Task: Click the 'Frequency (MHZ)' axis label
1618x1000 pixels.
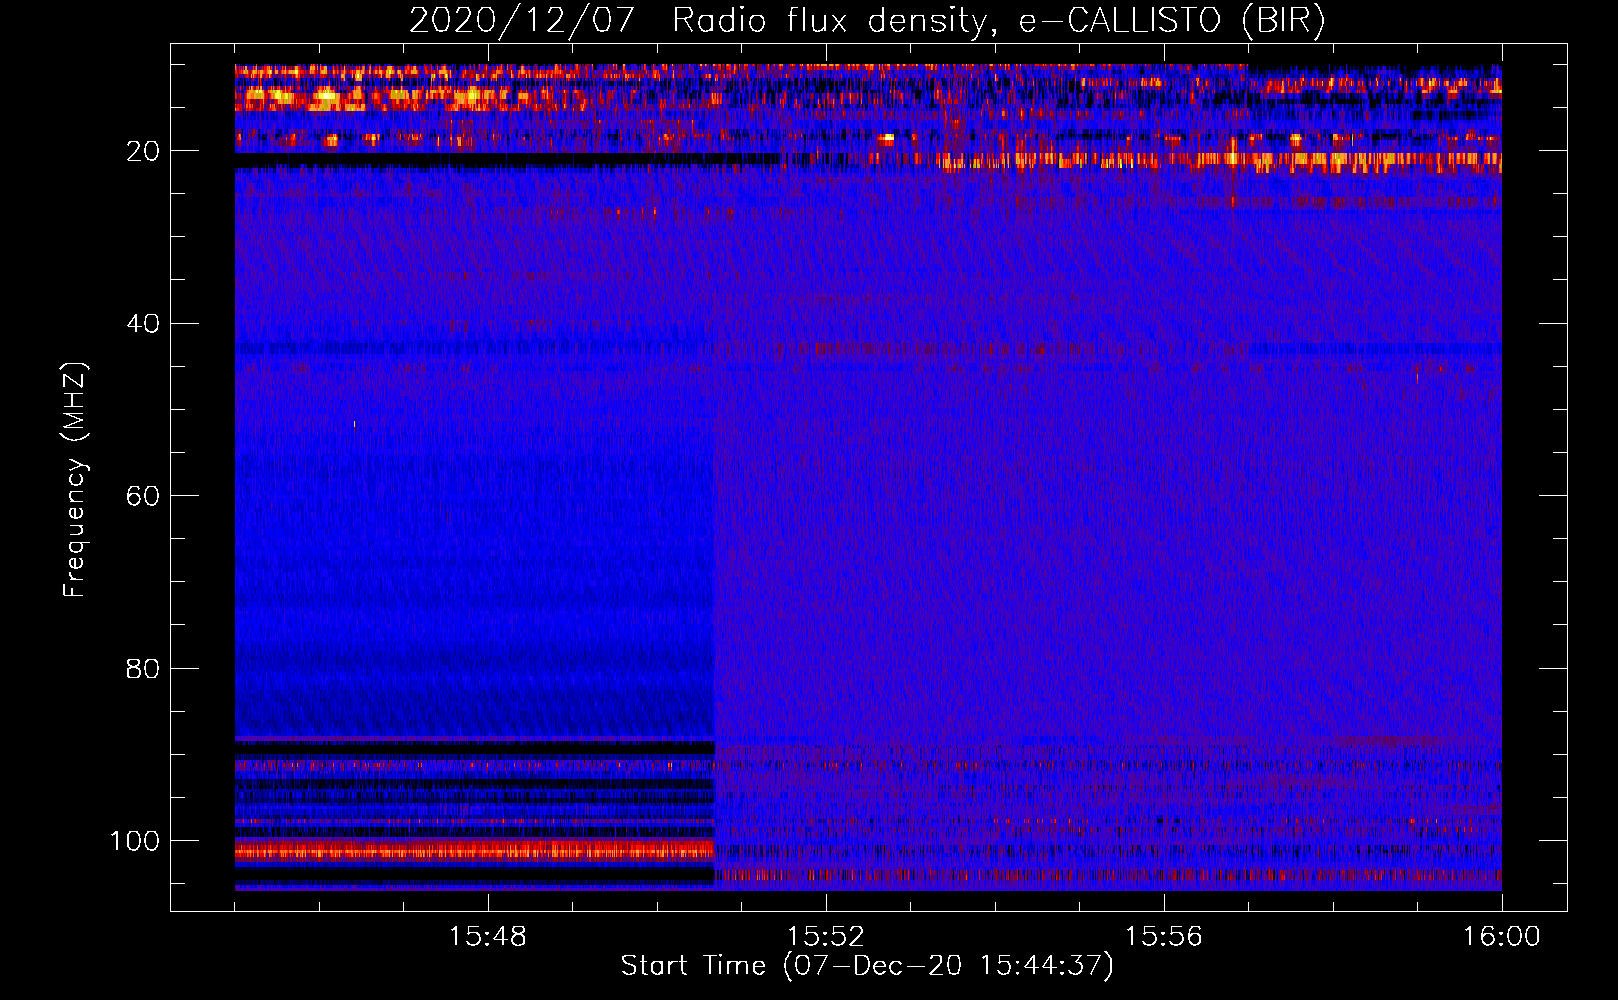Action: [x=75, y=480]
